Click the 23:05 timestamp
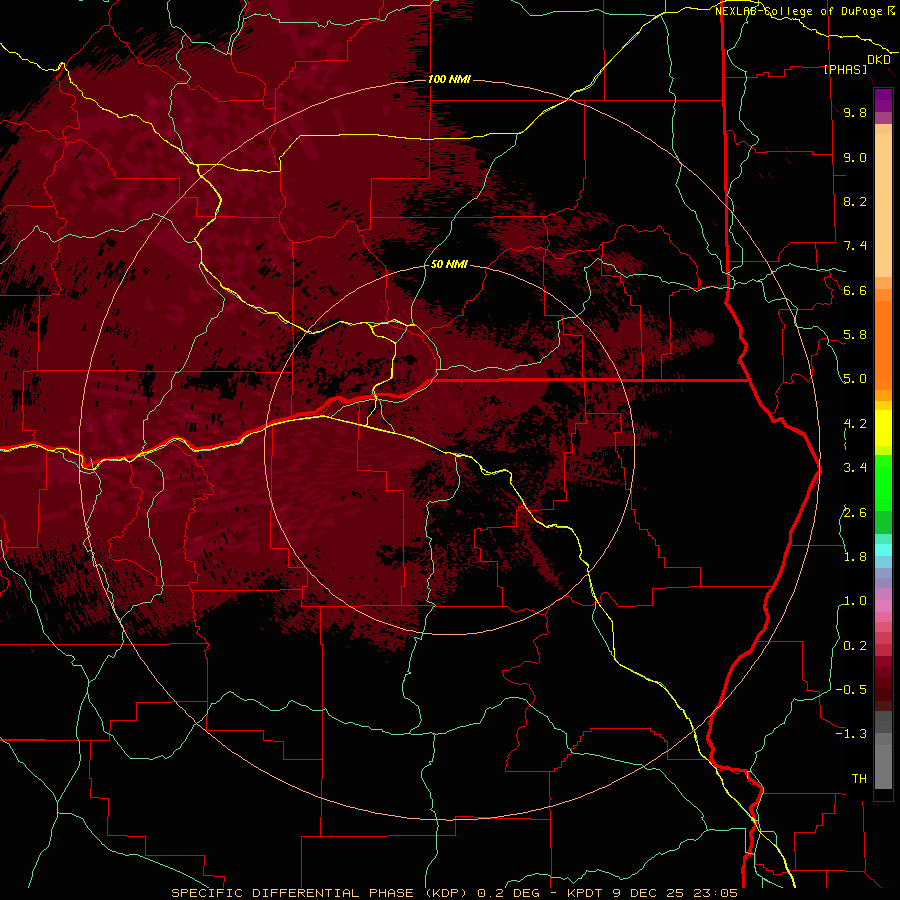This screenshot has height=900, width=900. [714, 893]
